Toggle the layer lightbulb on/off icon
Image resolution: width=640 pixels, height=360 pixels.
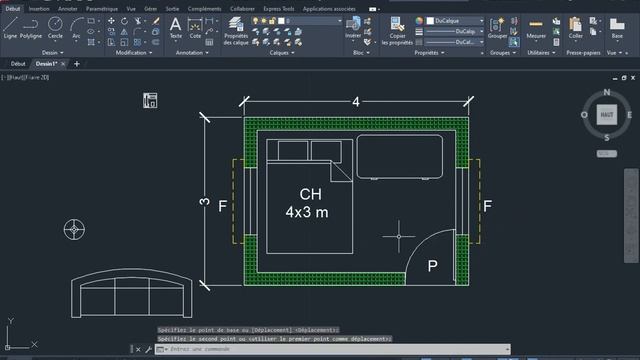coord(256,21)
